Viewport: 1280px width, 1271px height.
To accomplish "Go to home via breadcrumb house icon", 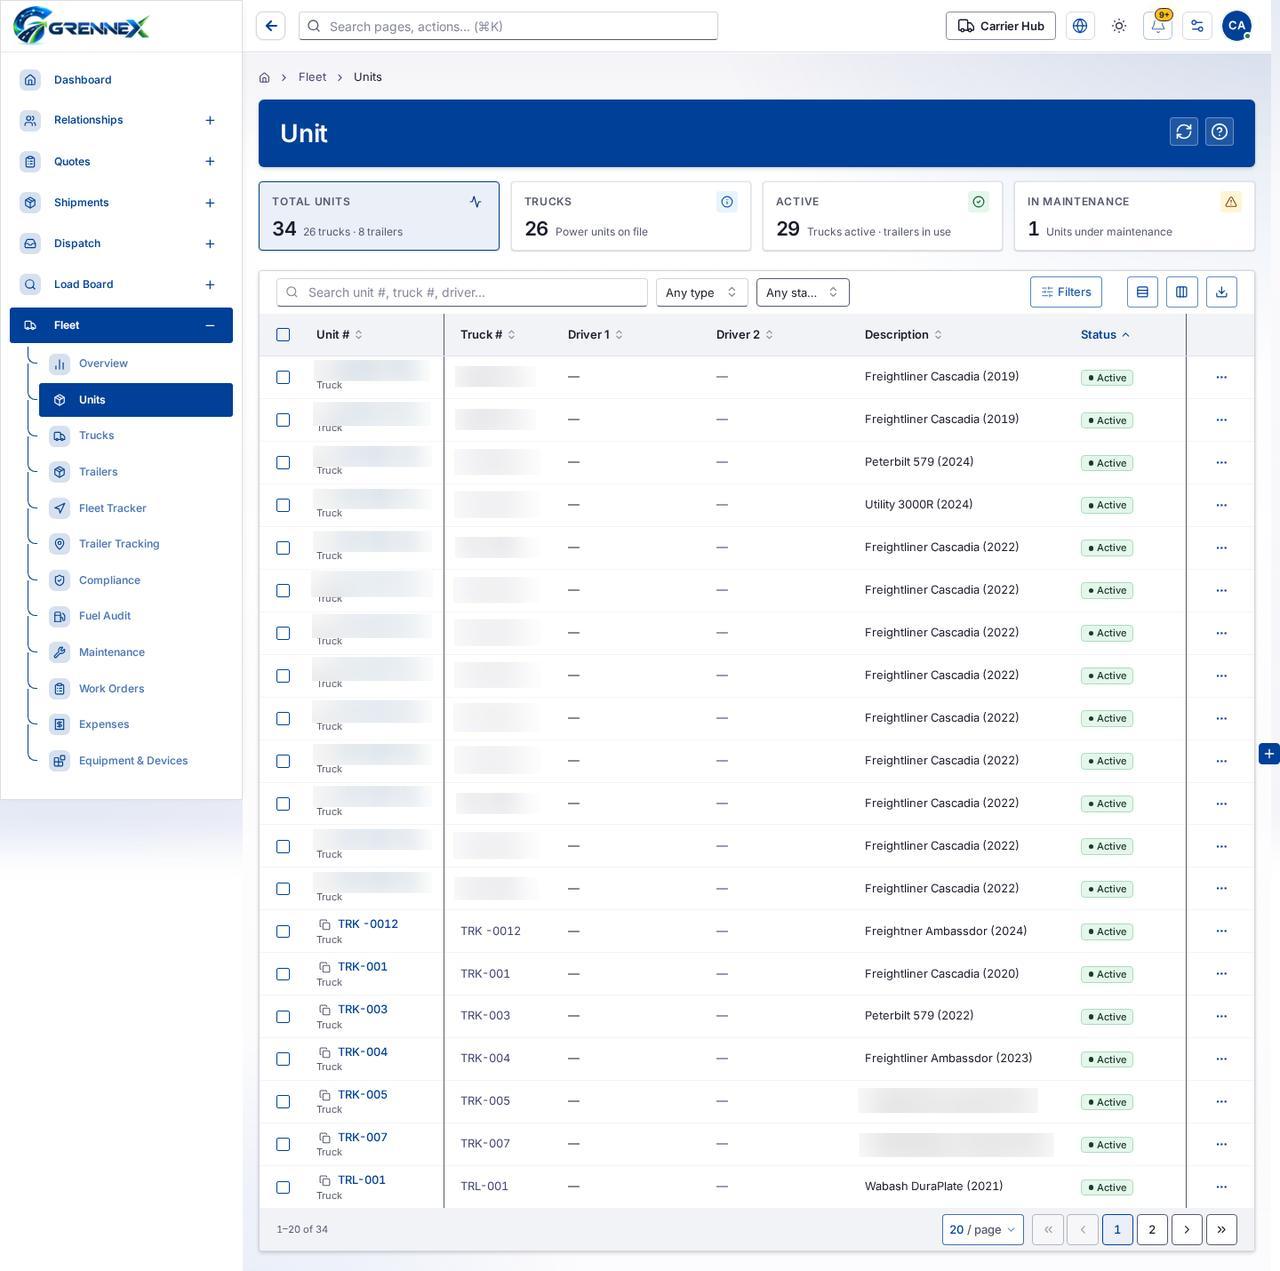I will (264, 77).
